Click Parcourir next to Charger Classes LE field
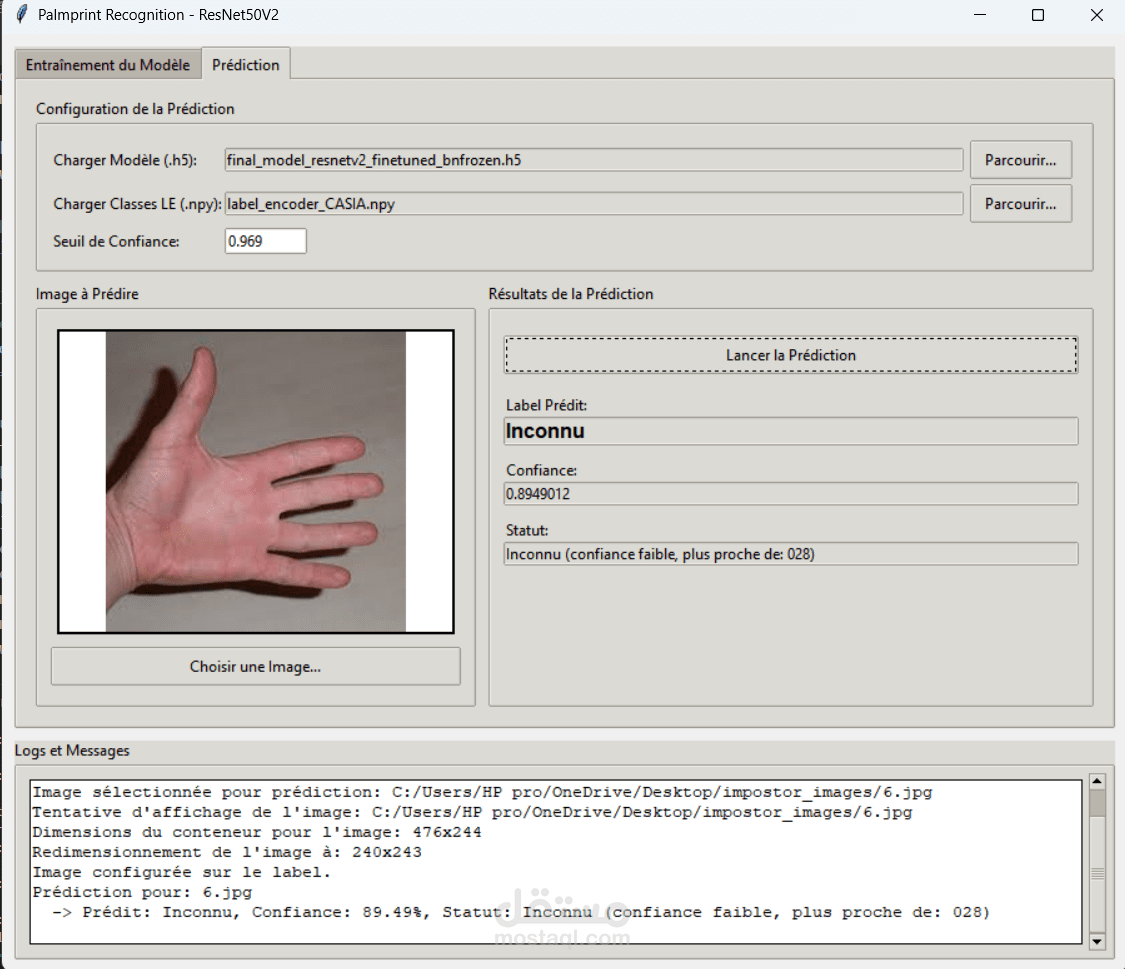This screenshot has width=1125, height=969. point(1020,204)
